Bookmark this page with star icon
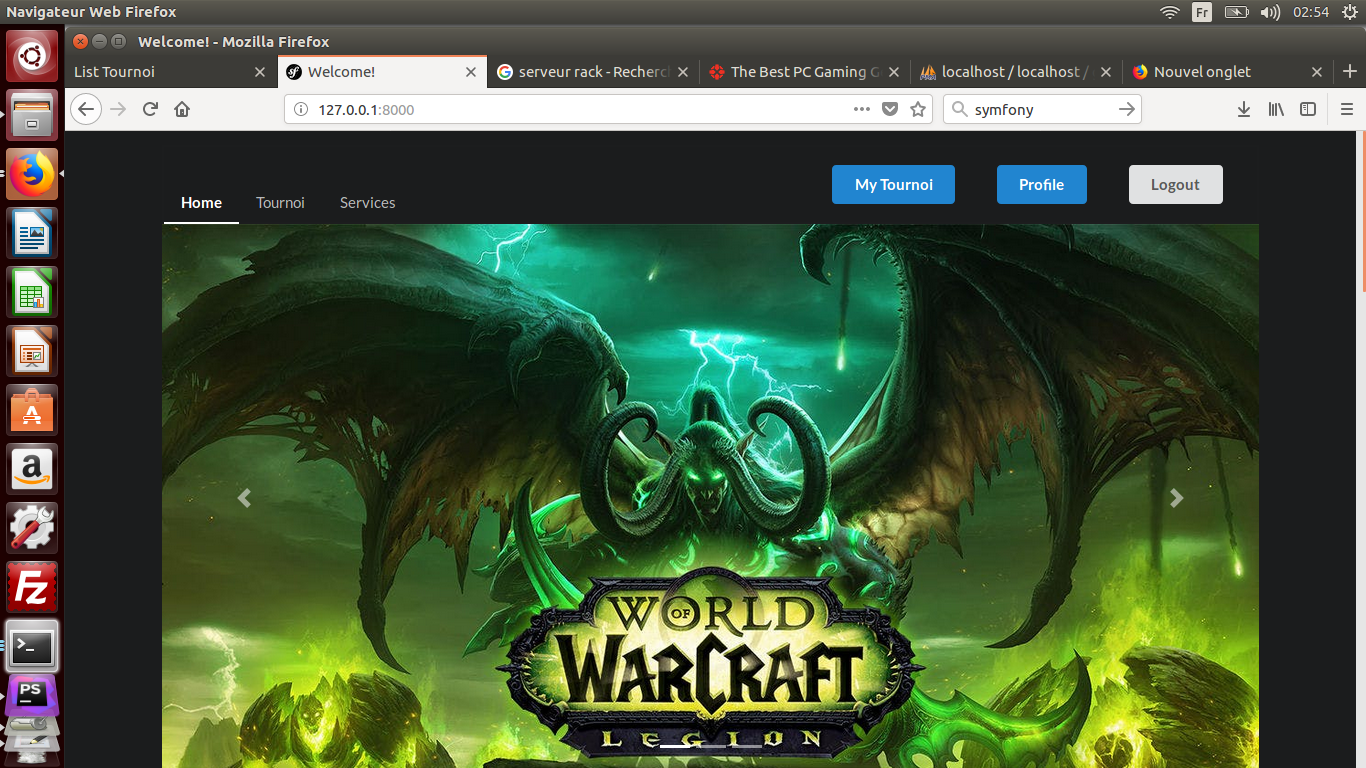Viewport: 1366px width, 768px height. click(918, 109)
